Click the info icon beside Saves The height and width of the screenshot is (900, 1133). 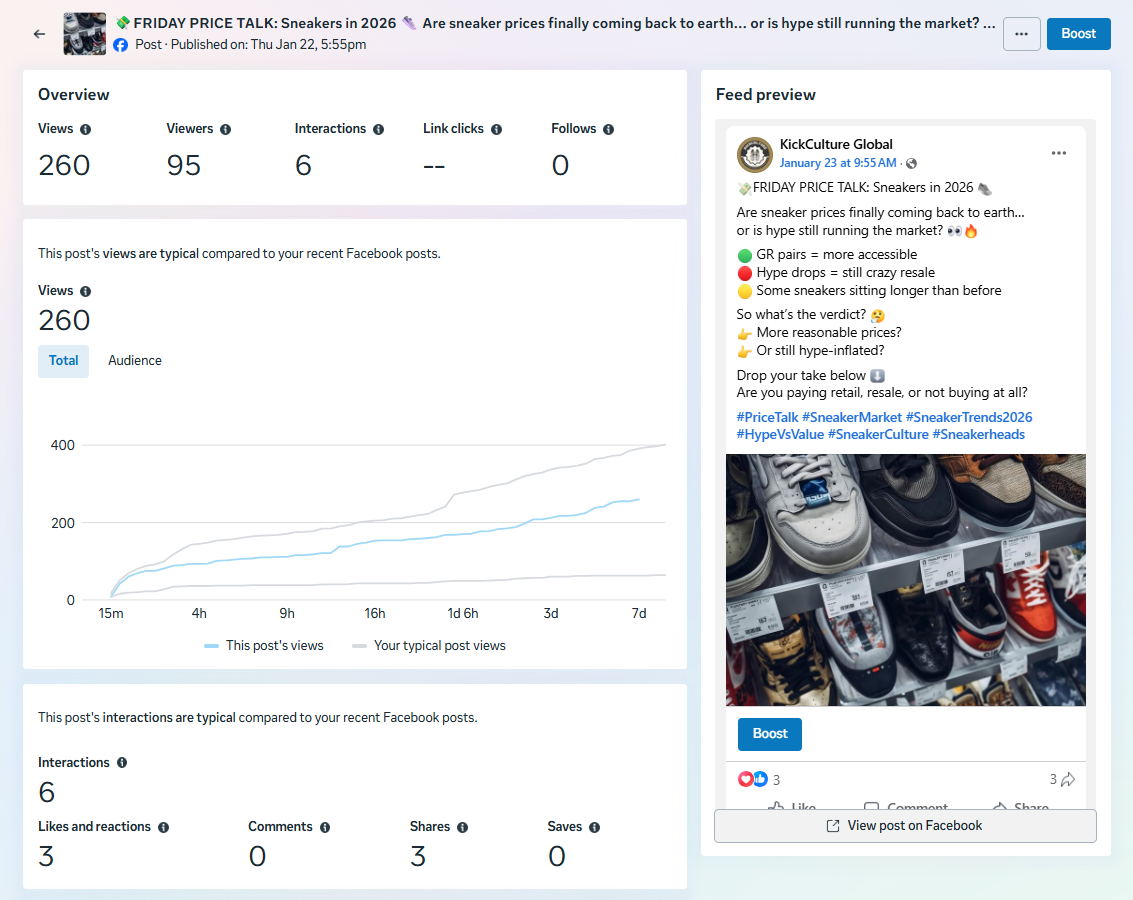click(x=594, y=827)
